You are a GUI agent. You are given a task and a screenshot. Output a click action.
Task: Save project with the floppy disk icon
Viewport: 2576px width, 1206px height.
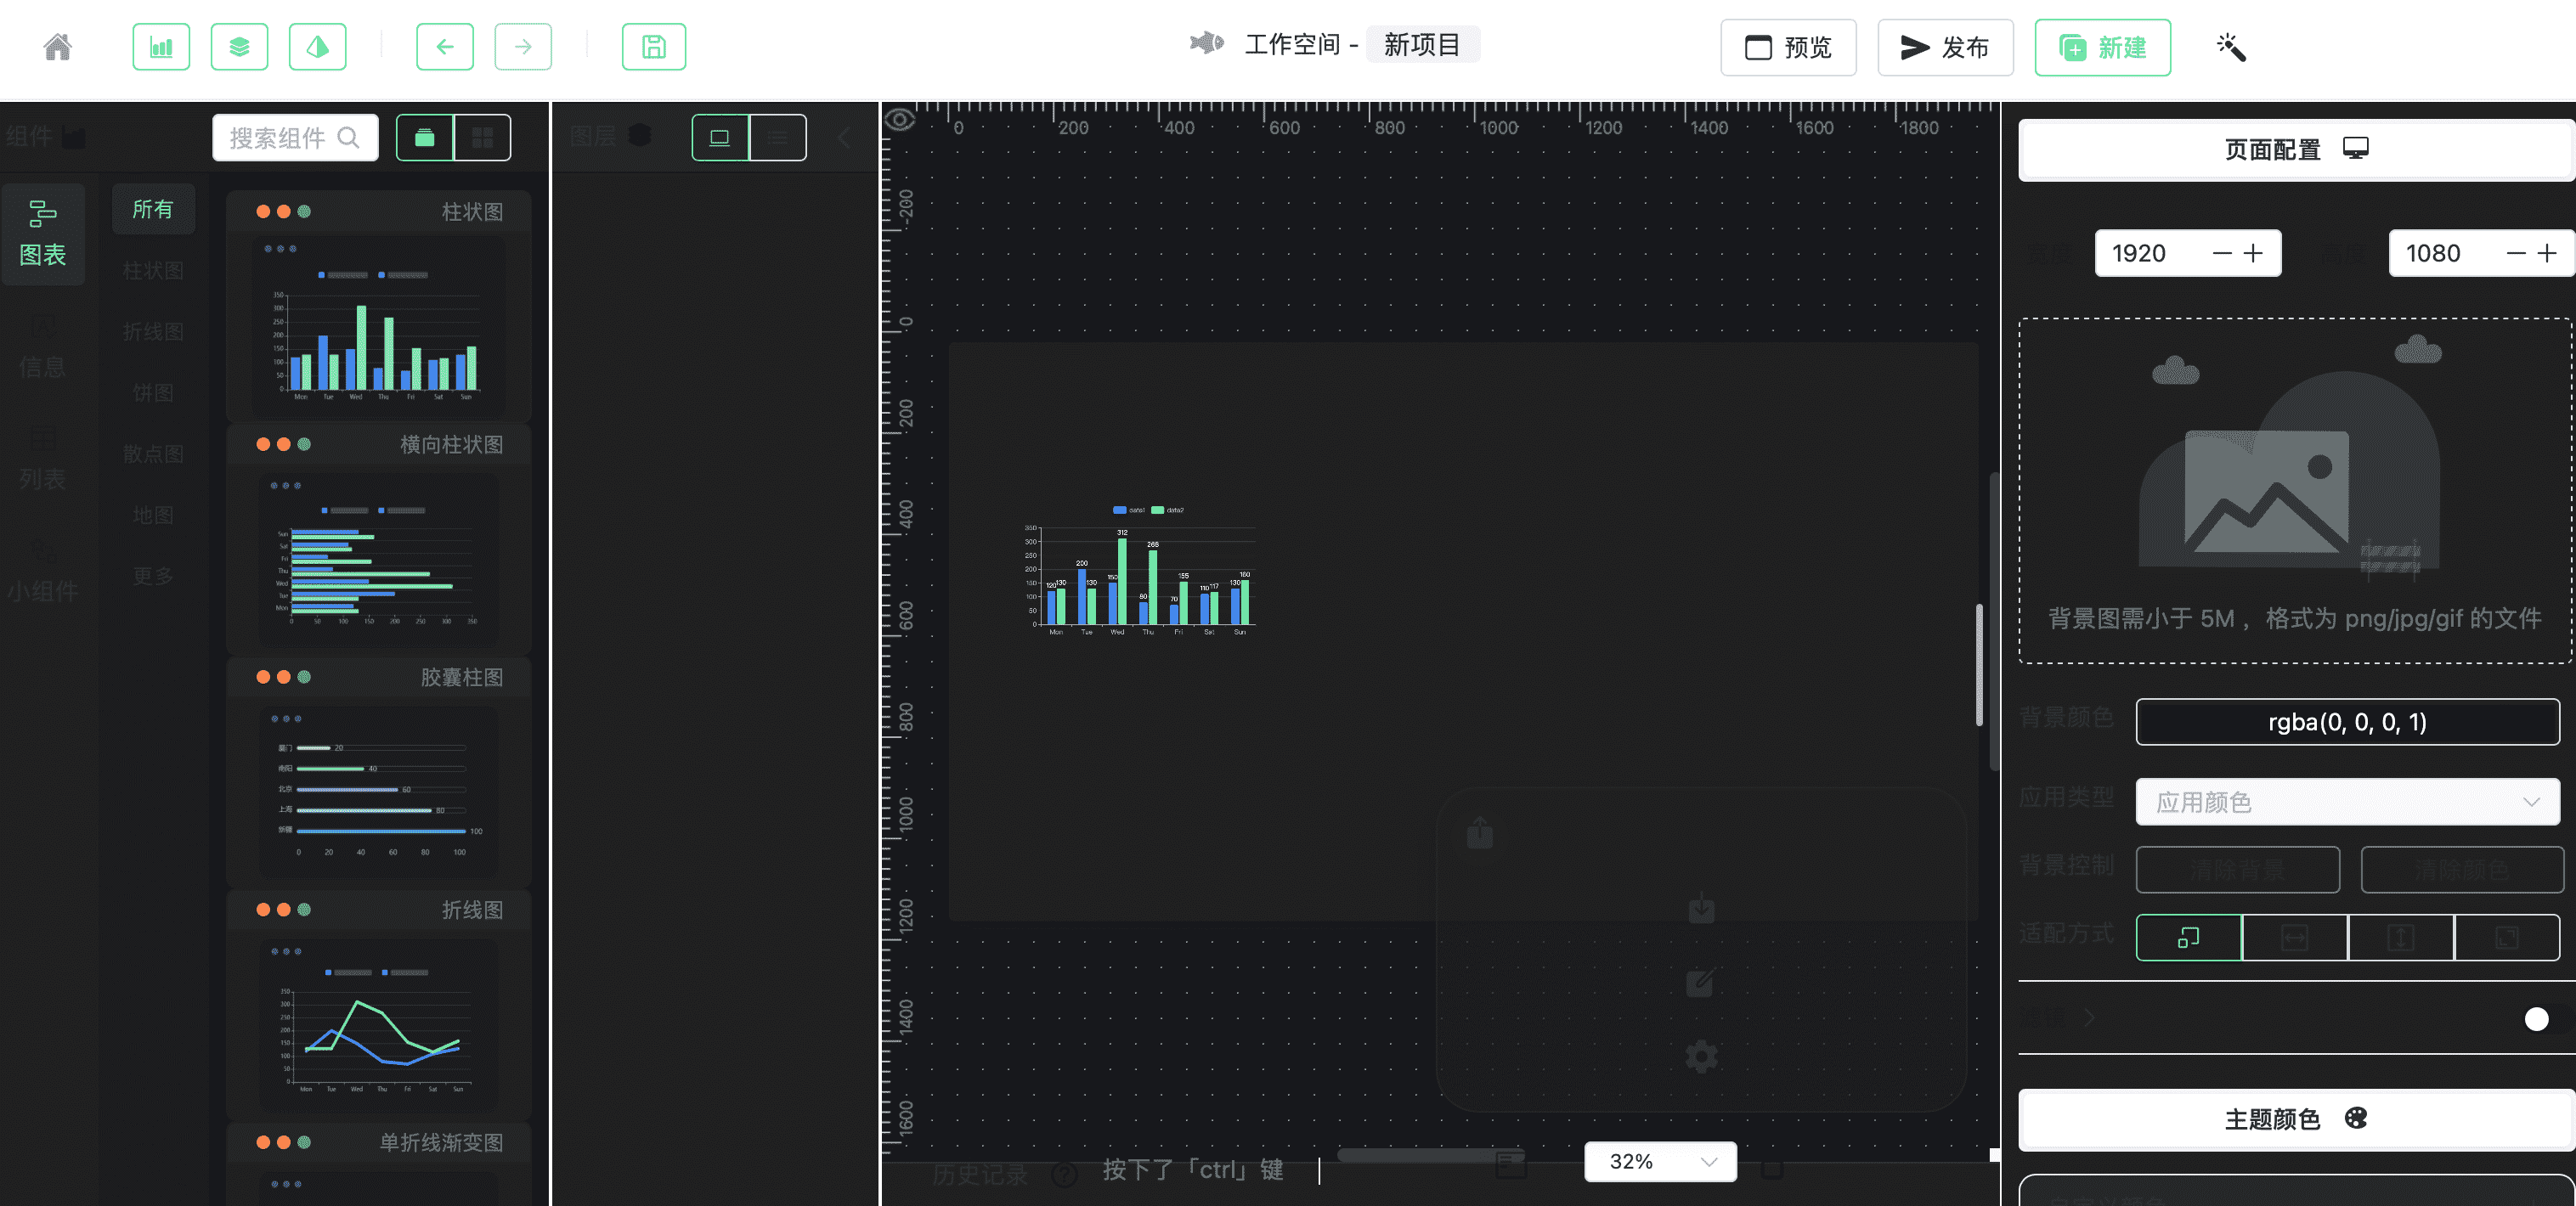[x=654, y=46]
